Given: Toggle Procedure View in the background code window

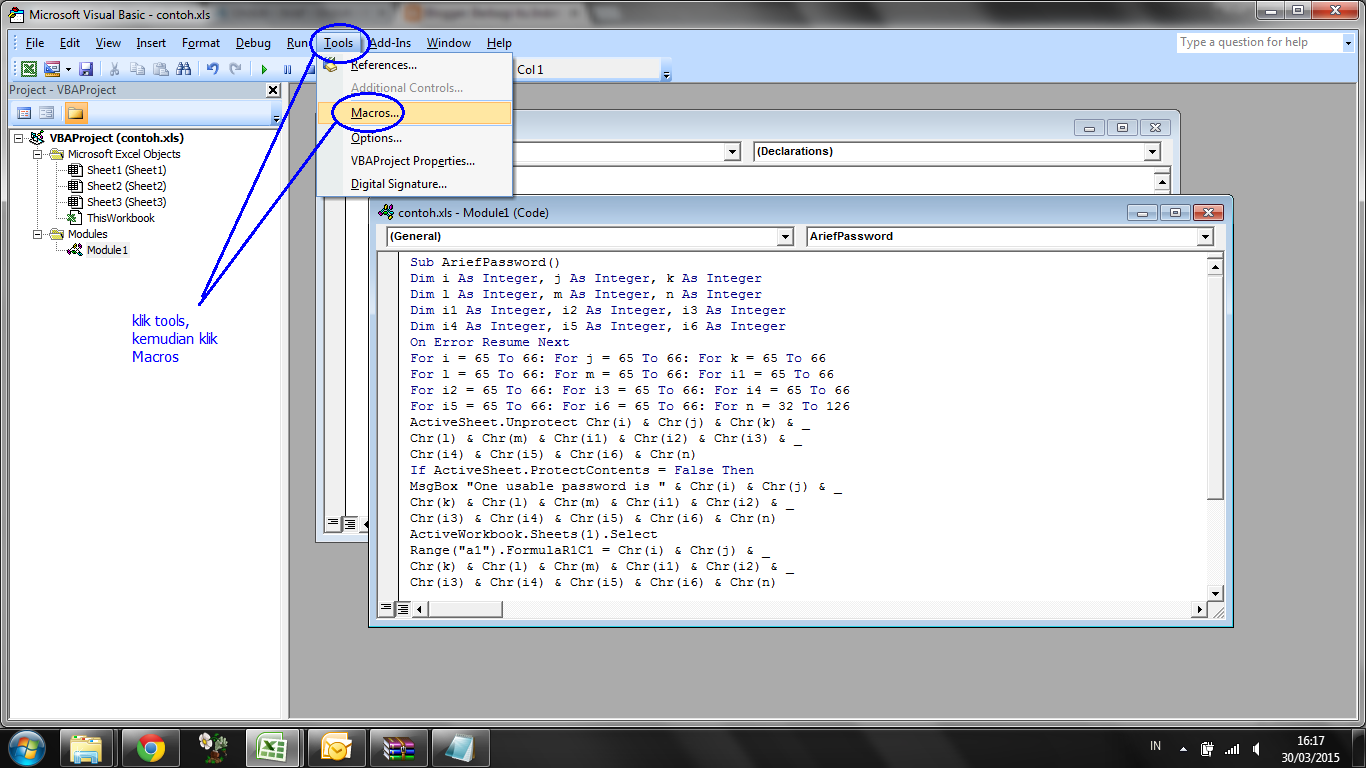Looking at the screenshot, I should (334, 523).
